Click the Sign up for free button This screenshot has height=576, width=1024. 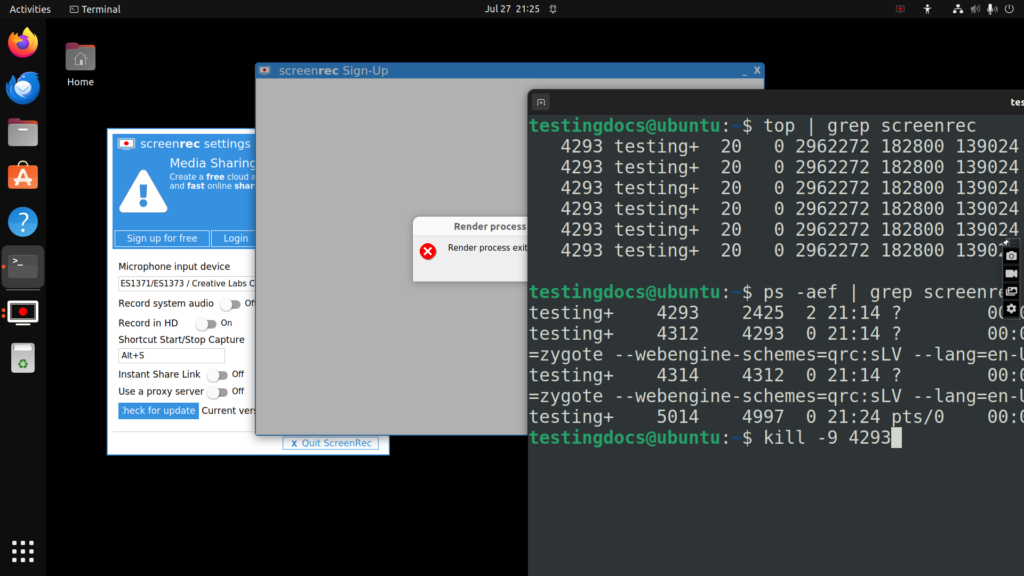coord(162,238)
